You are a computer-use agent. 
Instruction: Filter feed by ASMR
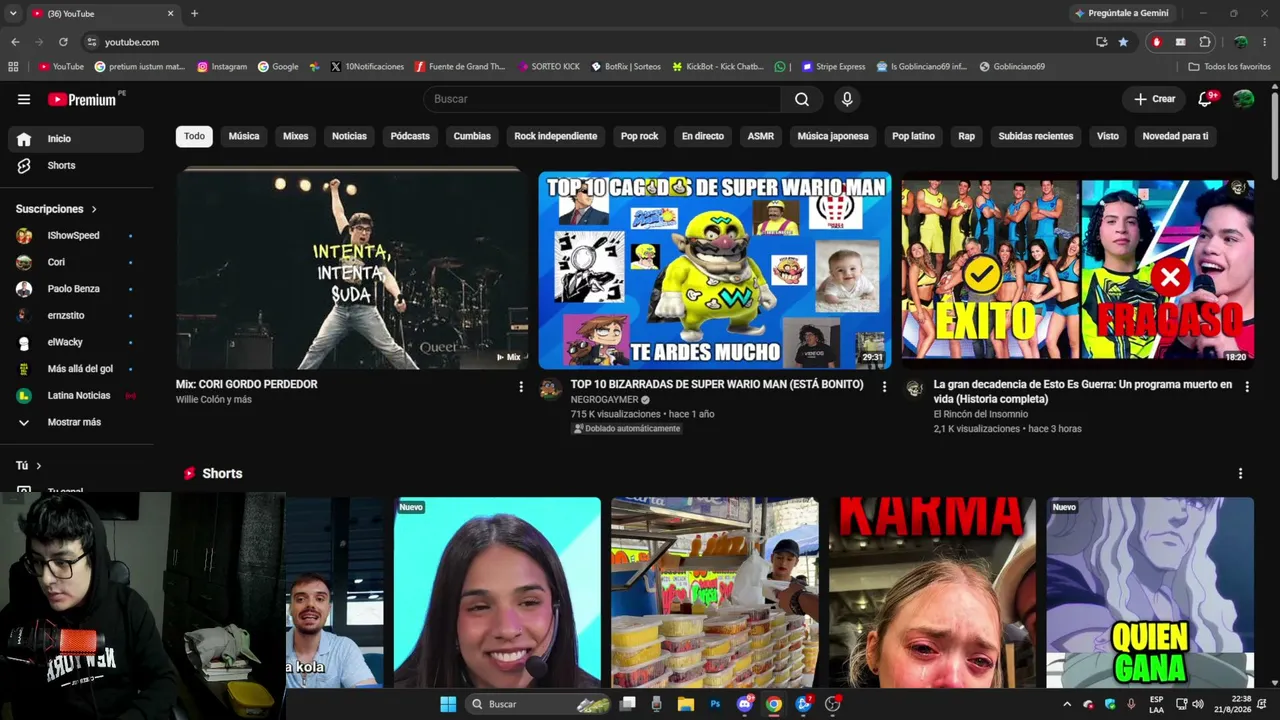(761, 136)
